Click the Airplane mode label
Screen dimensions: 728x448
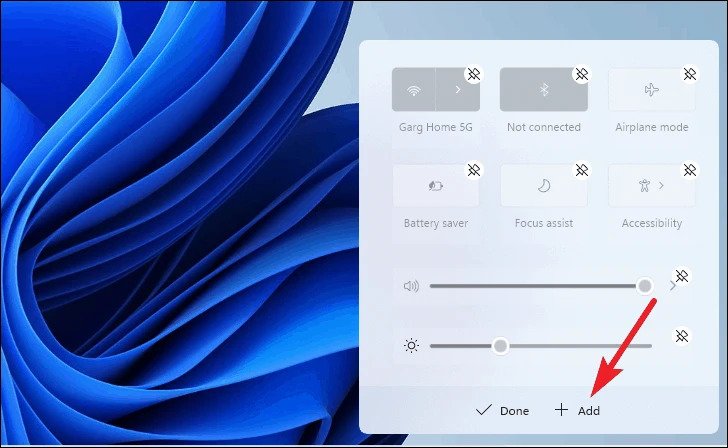(x=652, y=127)
